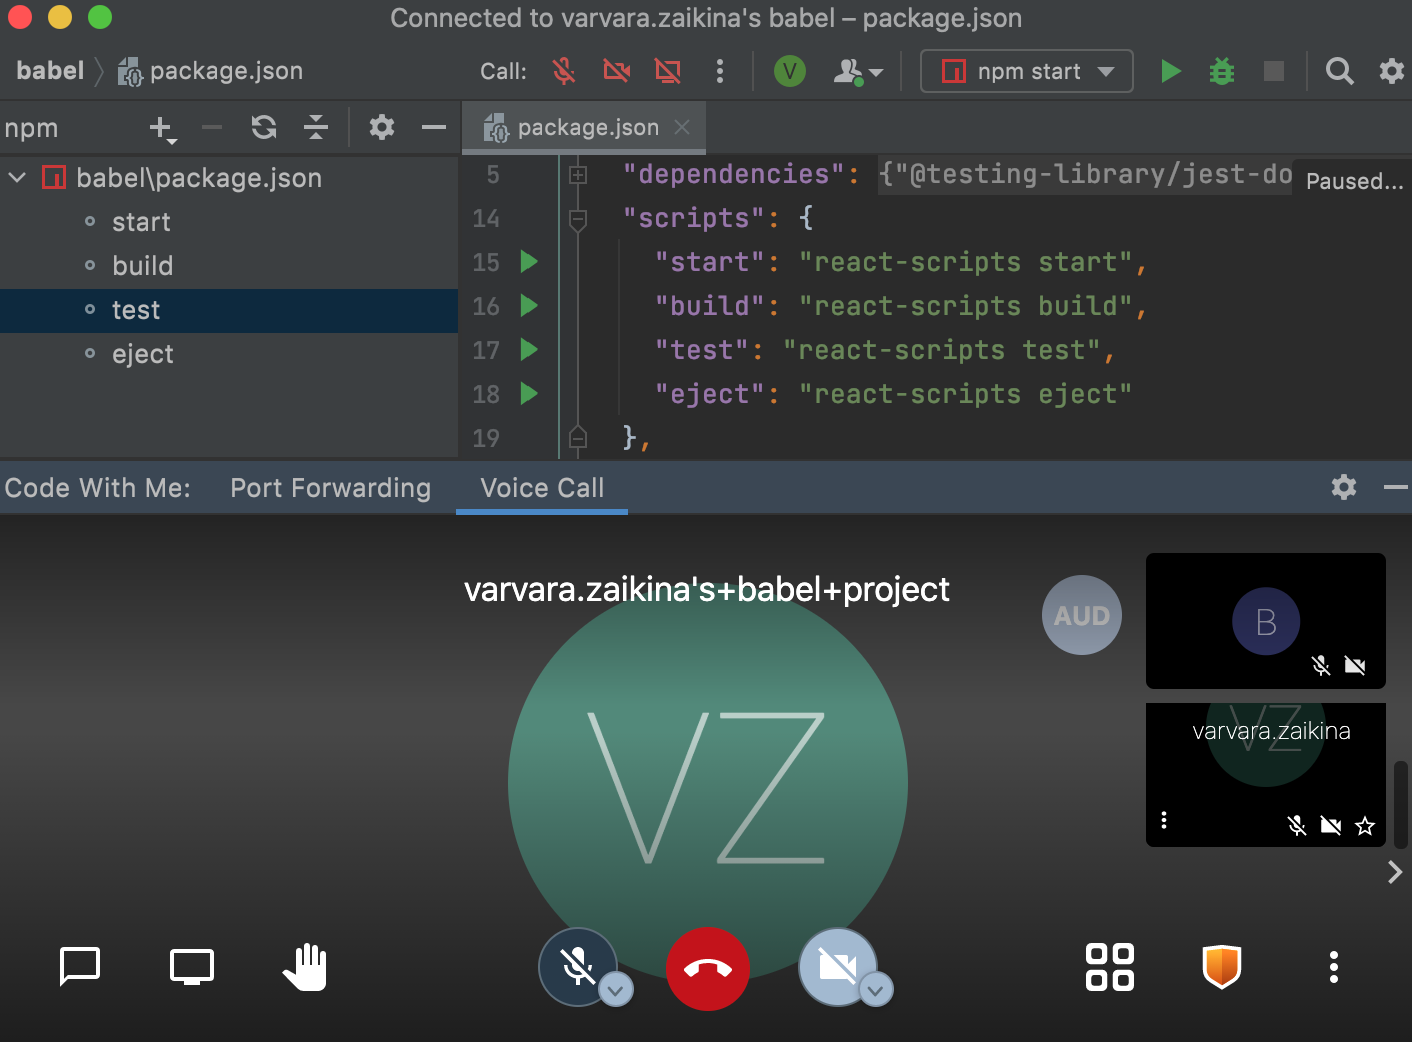Open camera device options chevron

[x=876, y=990]
